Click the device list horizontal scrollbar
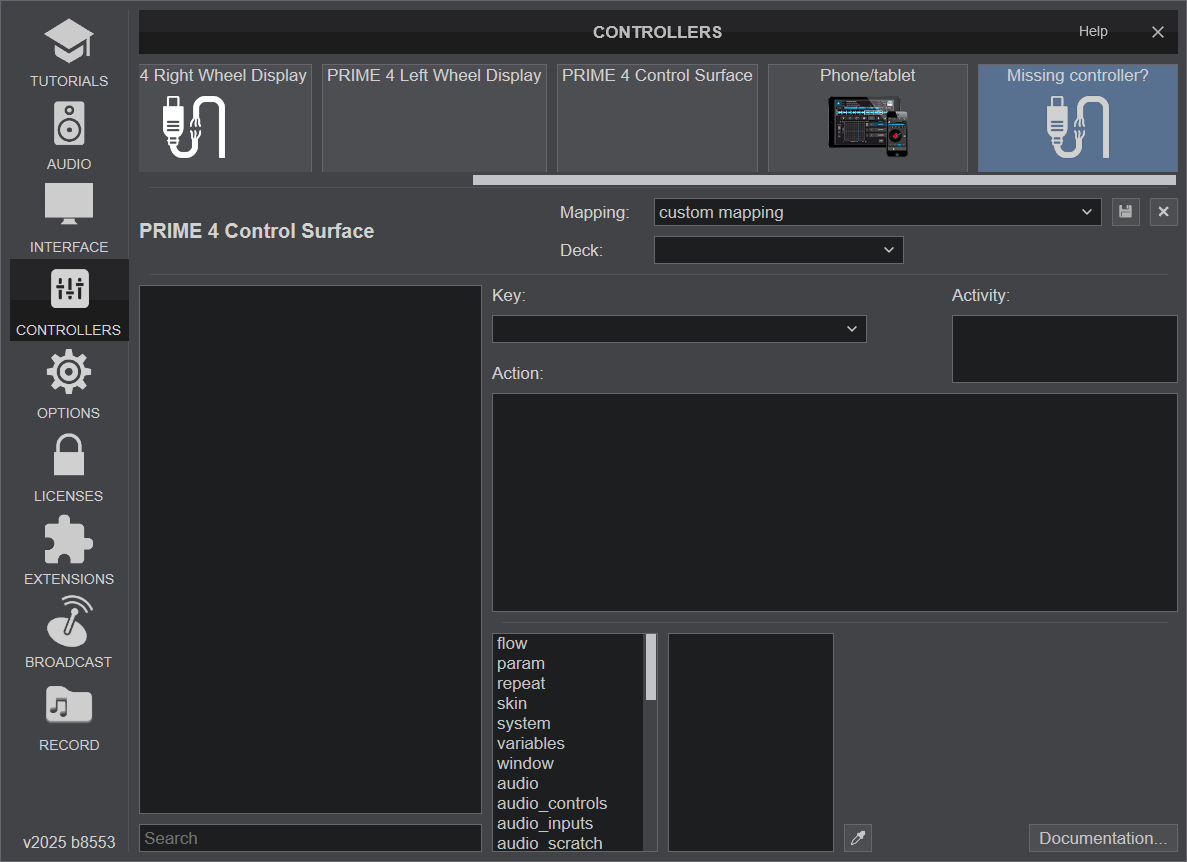 point(824,180)
